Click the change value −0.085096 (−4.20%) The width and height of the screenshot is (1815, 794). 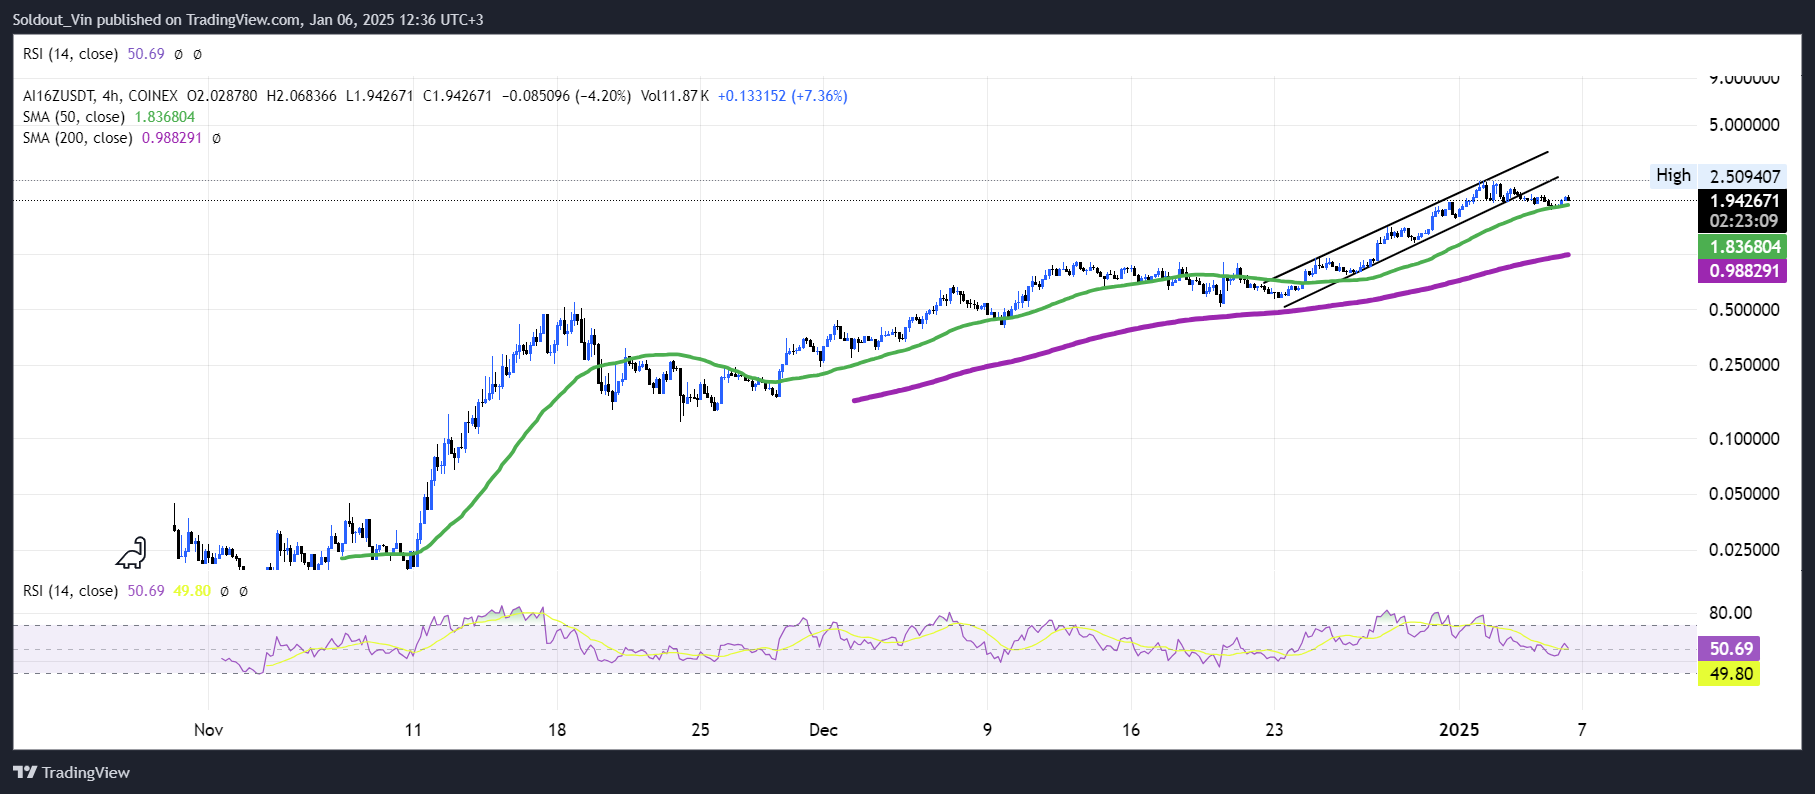(x=566, y=96)
